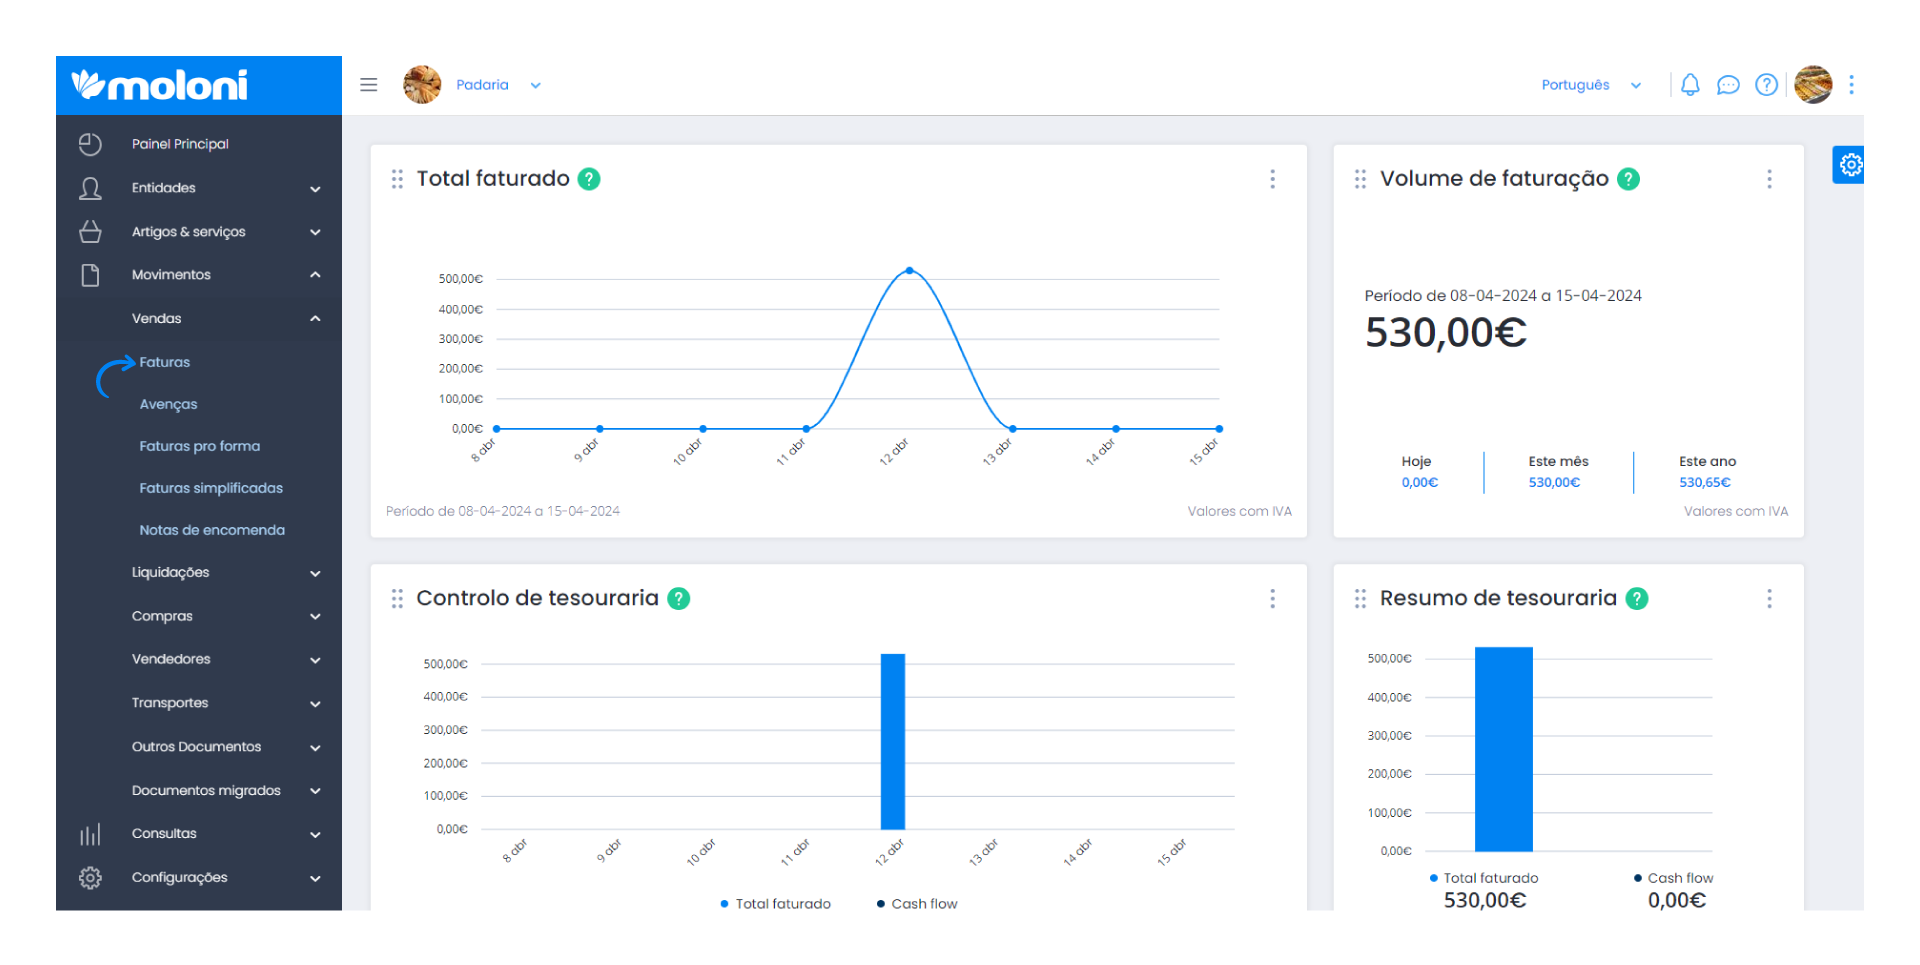
Task: Click Este ano value 530,65€
Action: pyautogui.click(x=1704, y=483)
